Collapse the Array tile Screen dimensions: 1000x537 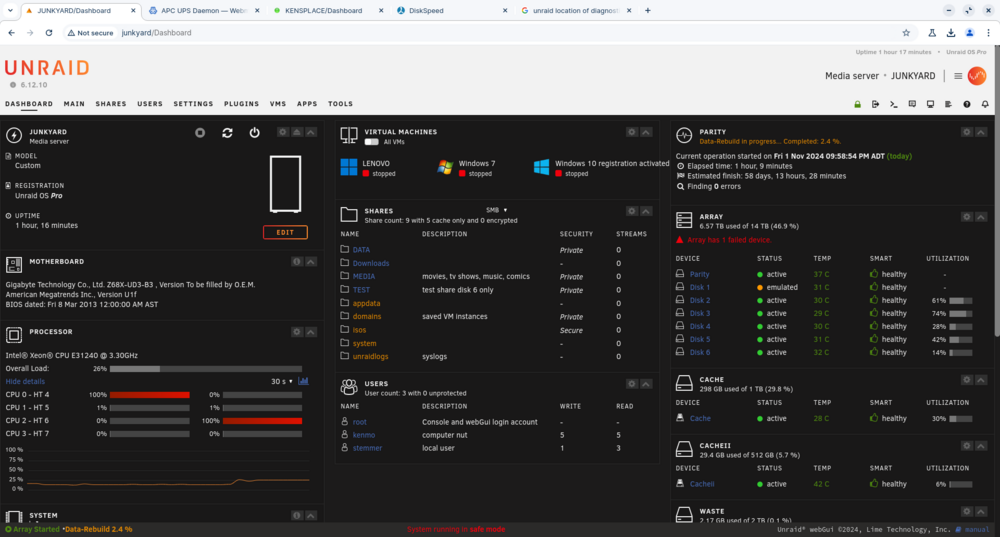tap(981, 217)
